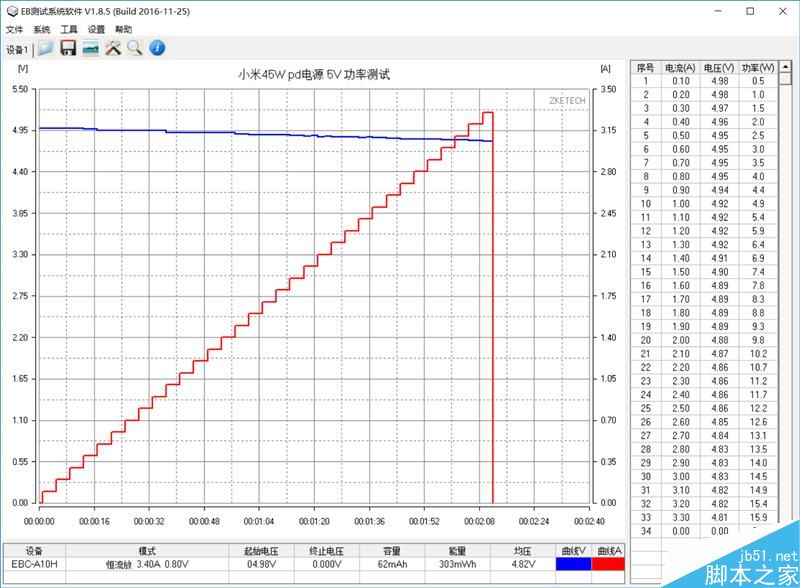This screenshot has height=588, width=800.
Task: Select the 4.82V average voltage cell
Action: coord(522,564)
